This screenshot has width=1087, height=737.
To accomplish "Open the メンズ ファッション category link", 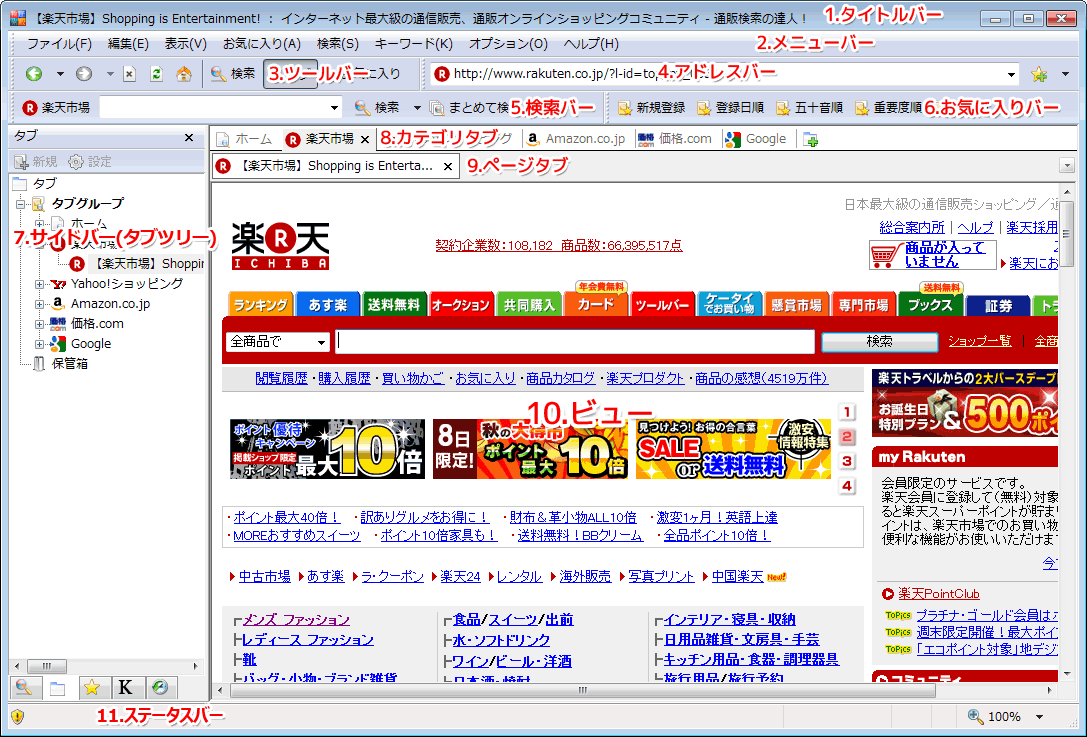I will pyautogui.click(x=296, y=620).
